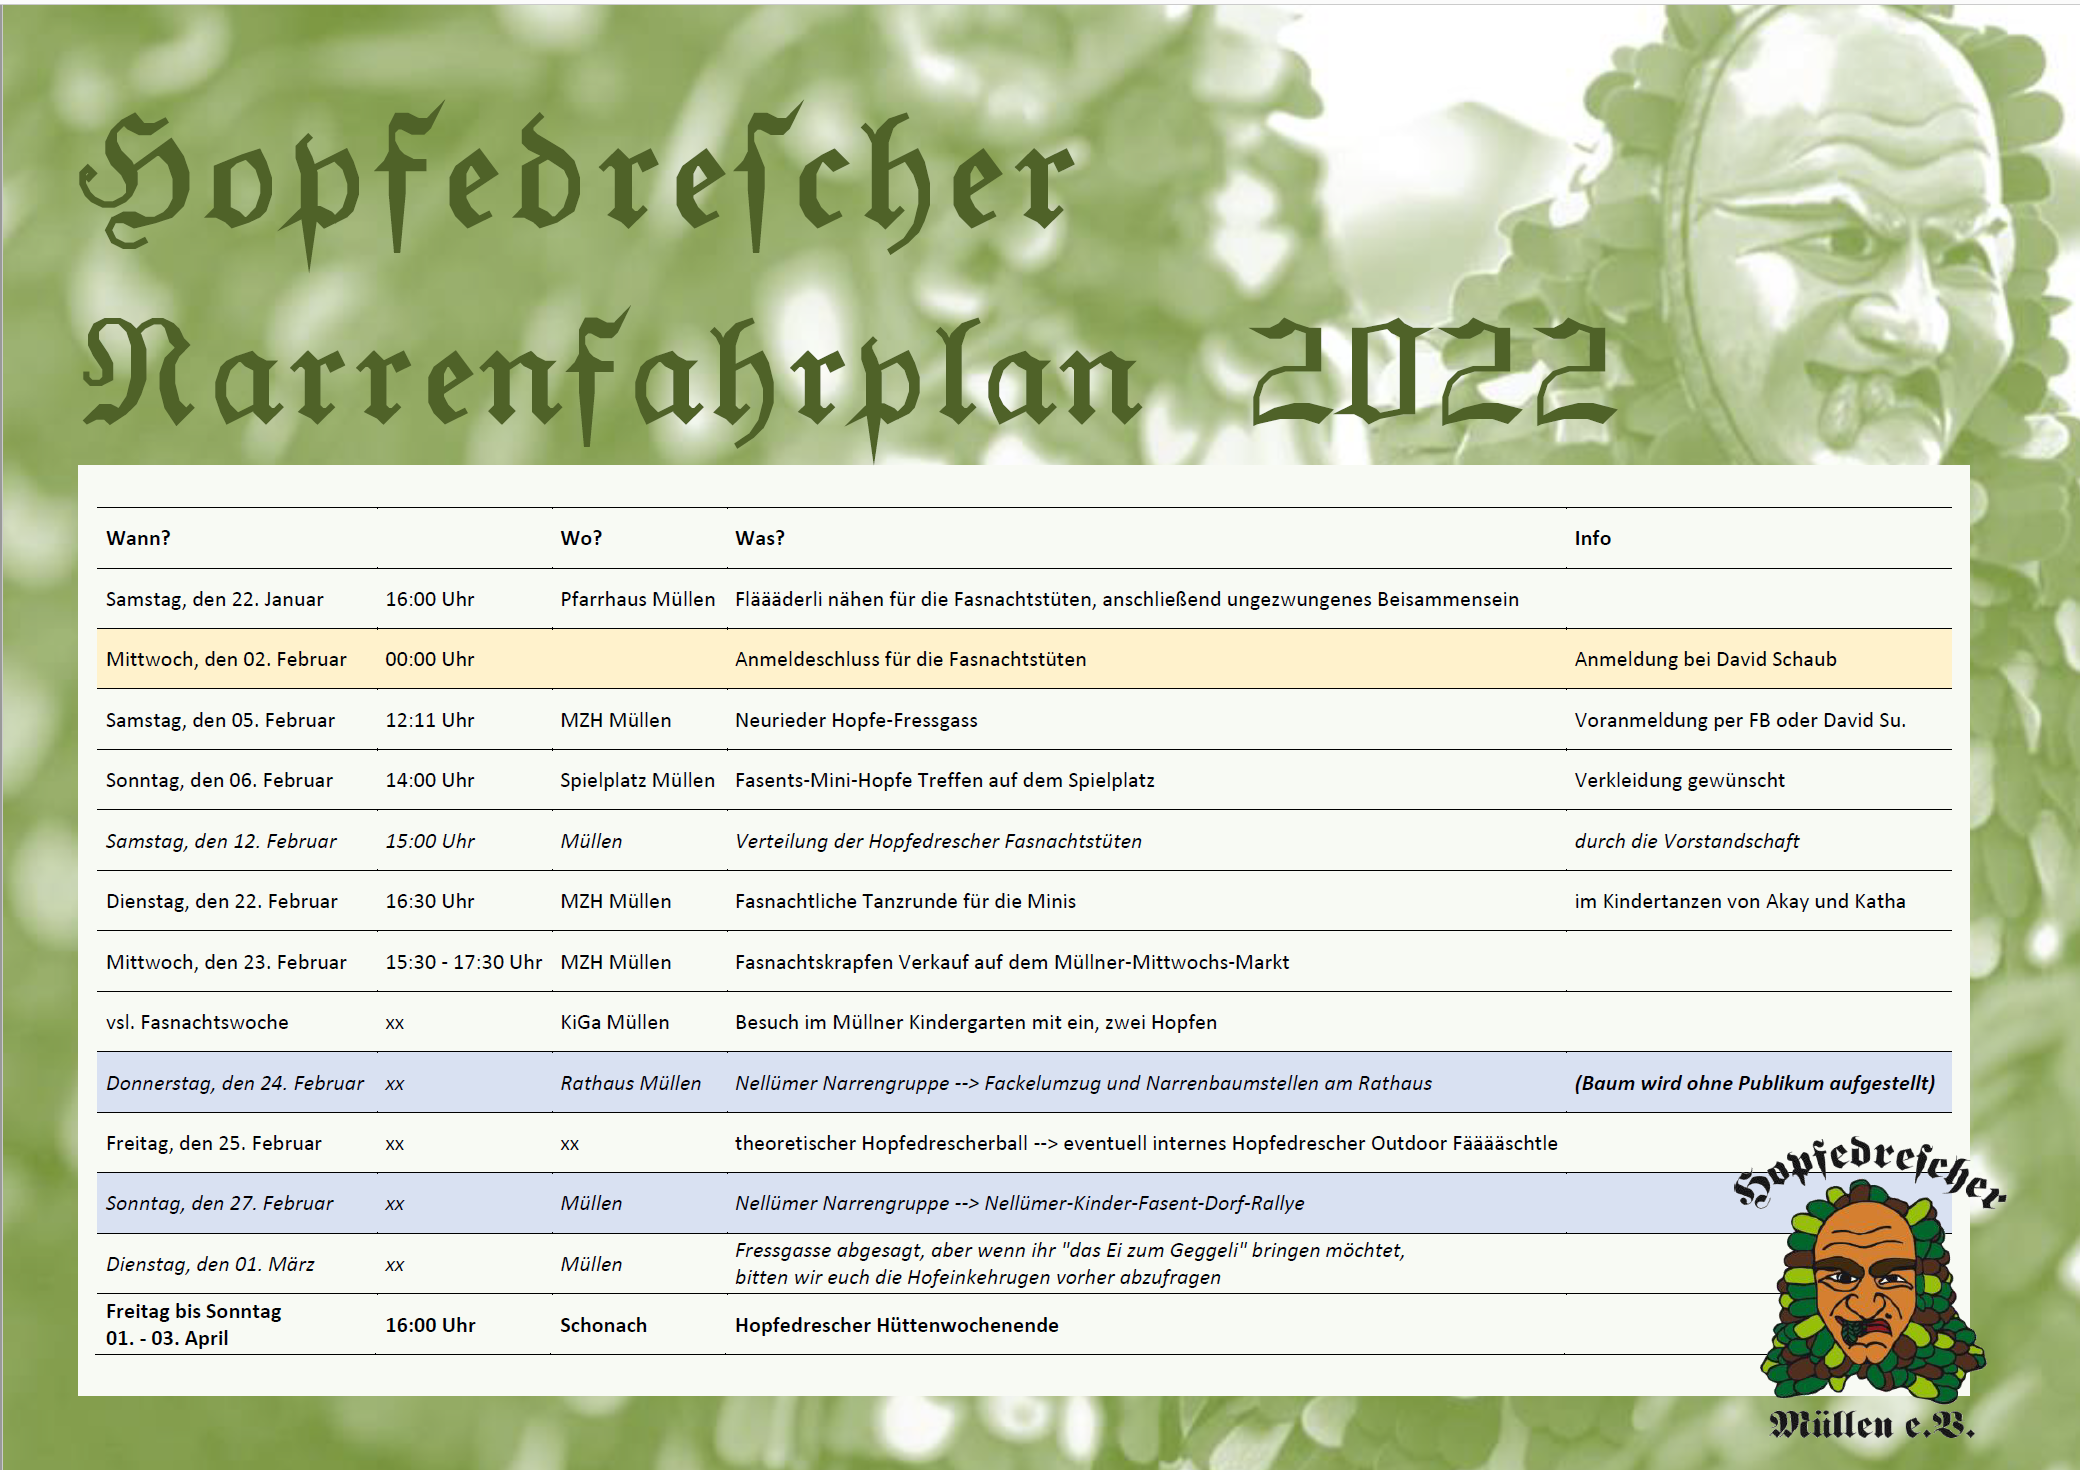Viewport: 2080px width, 1470px height.
Task: Click 'Fasnachtskrapfen Verkauf auf dem Müllner-Mittwochs-Markt'
Action: 1012,962
